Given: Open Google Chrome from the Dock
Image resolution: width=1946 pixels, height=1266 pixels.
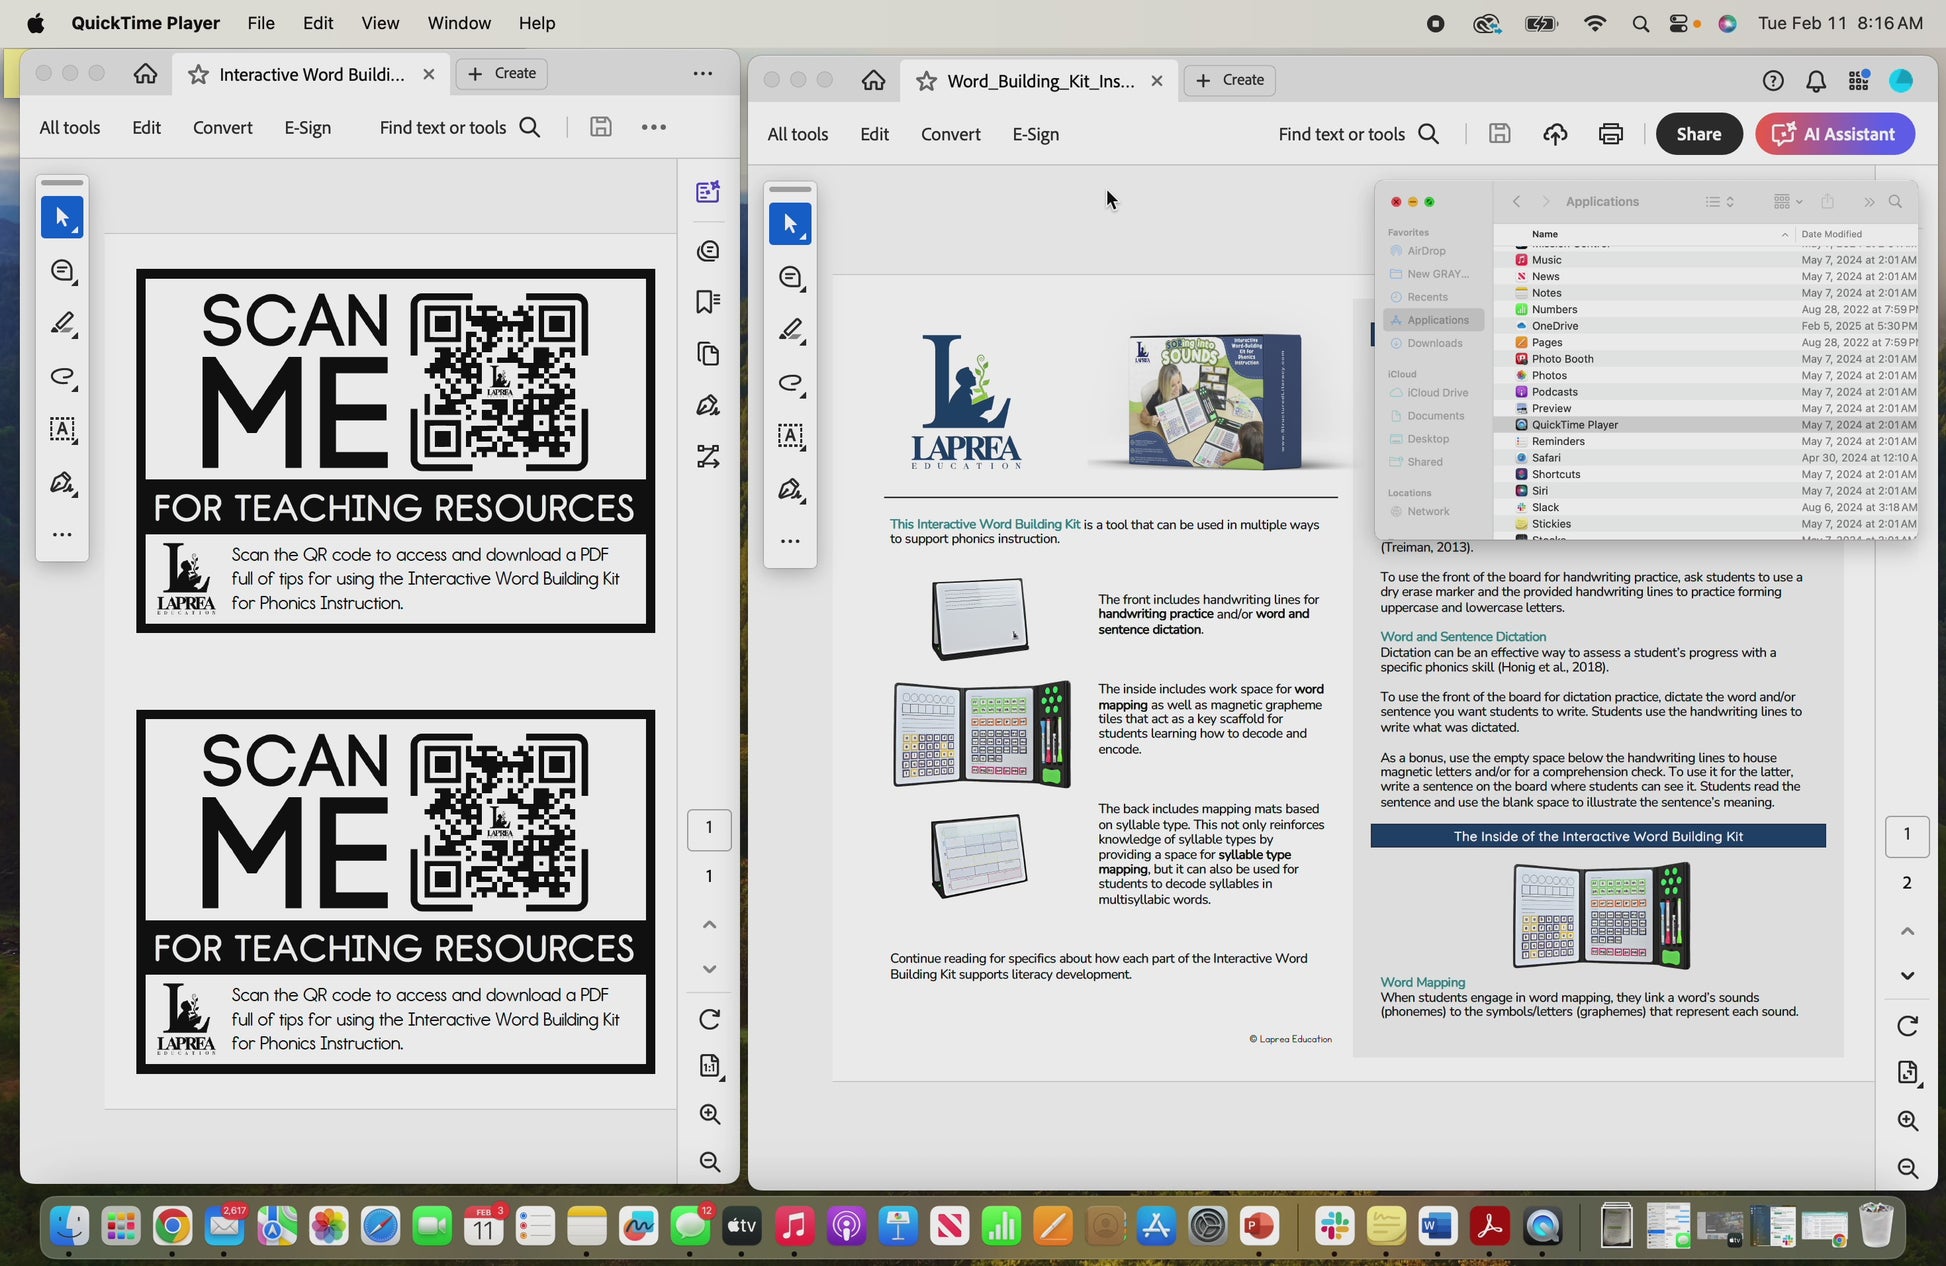Looking at the screenshot, I should tap(172, 1226).
